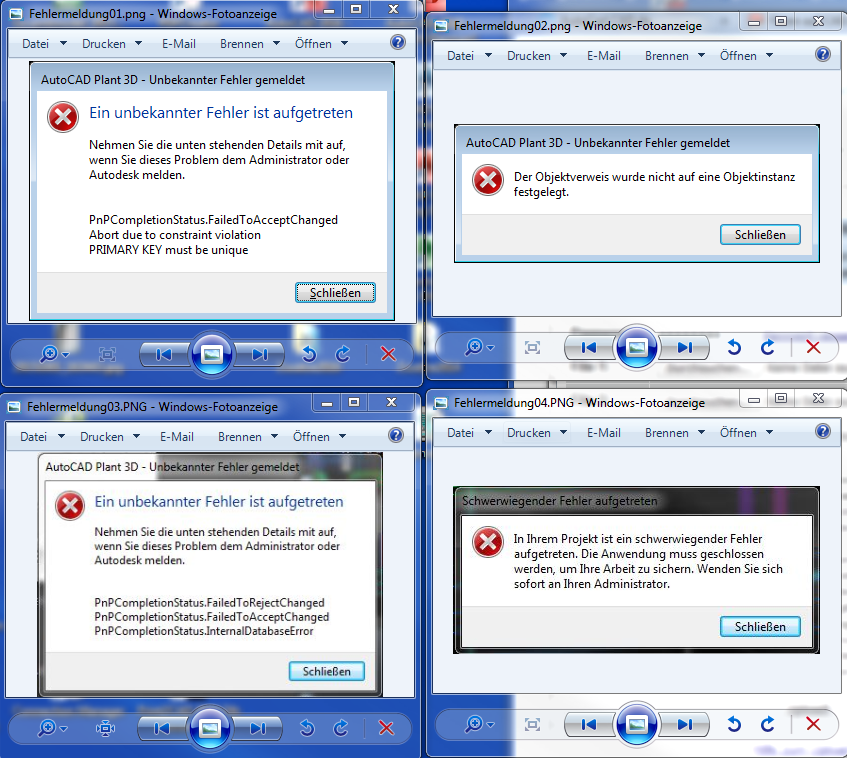The height and width of the screenshot is (758, 847).
Task: Rotate clockwise in Fehlermeldung04 viewer
Action: pyautogui.click(x=768, y=724)
